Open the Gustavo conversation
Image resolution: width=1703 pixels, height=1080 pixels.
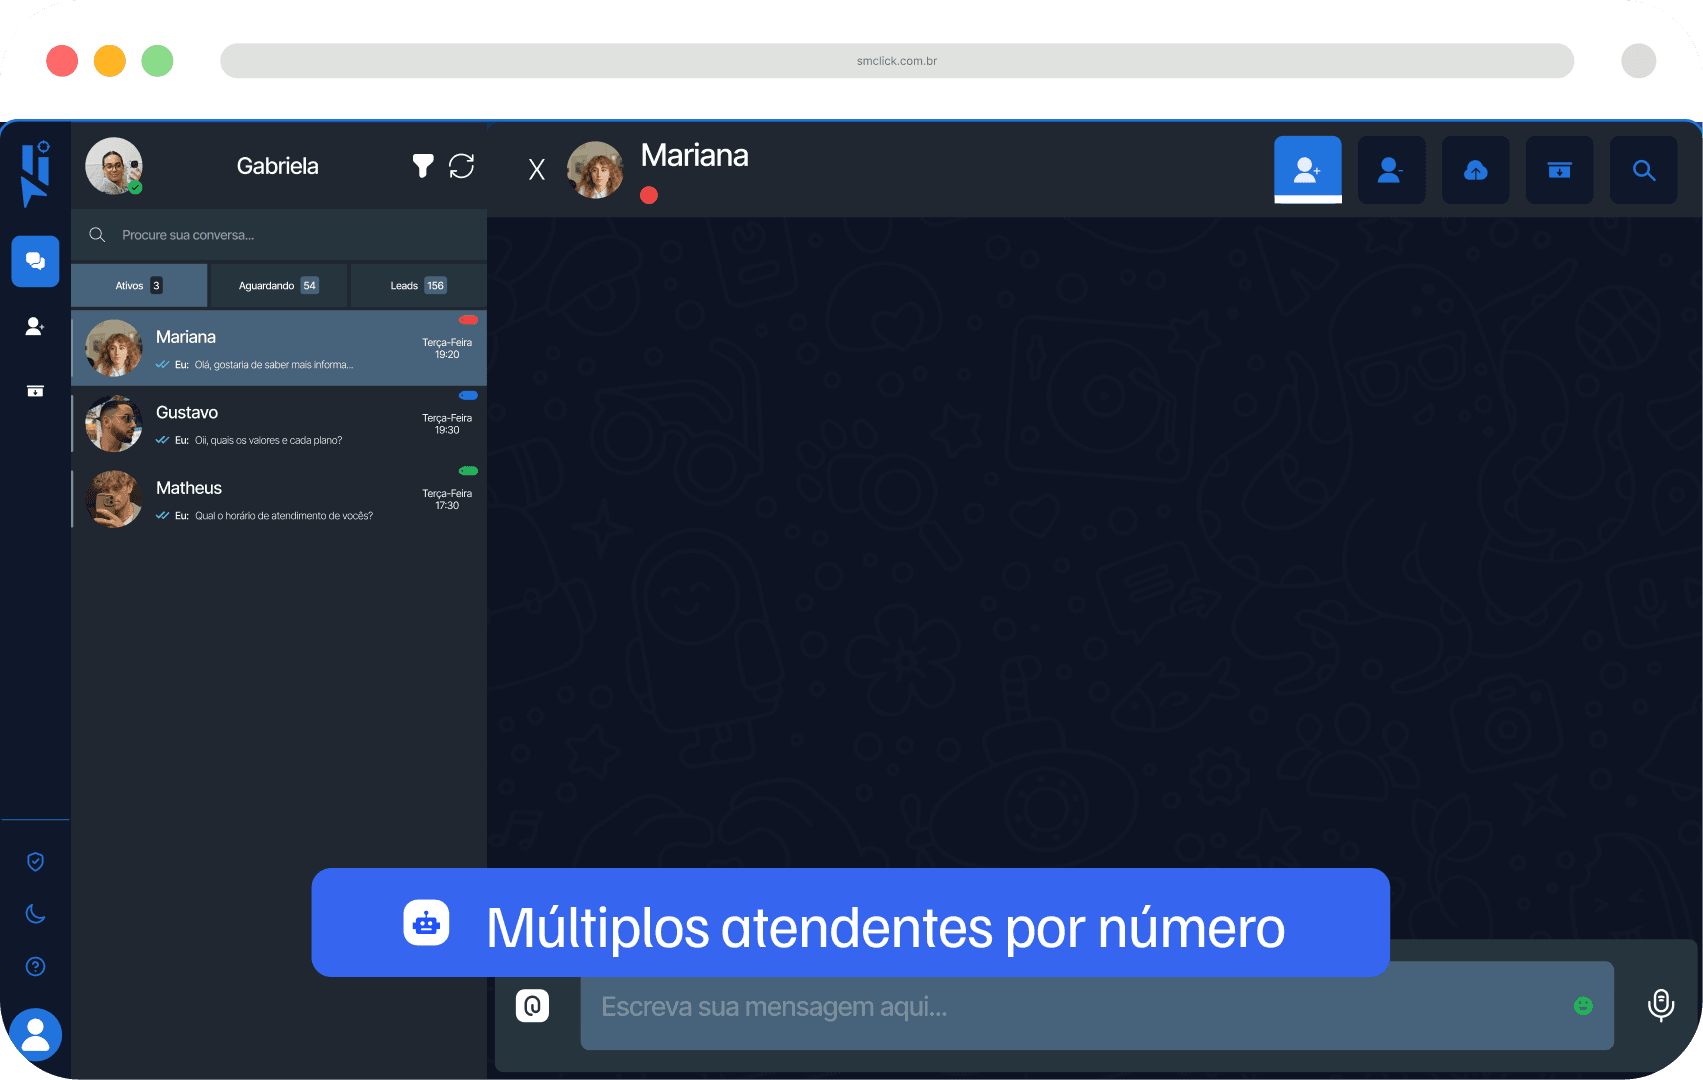click(279, 424)
